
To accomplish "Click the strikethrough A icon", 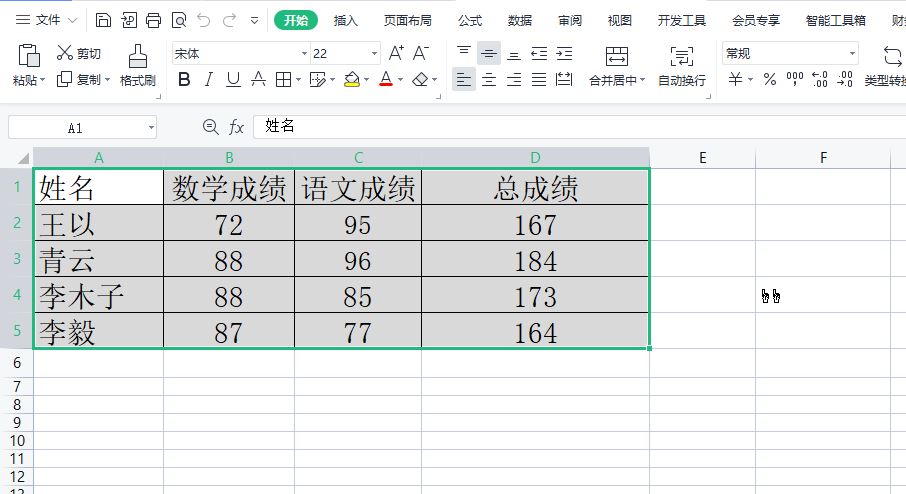I will (258, 79).
